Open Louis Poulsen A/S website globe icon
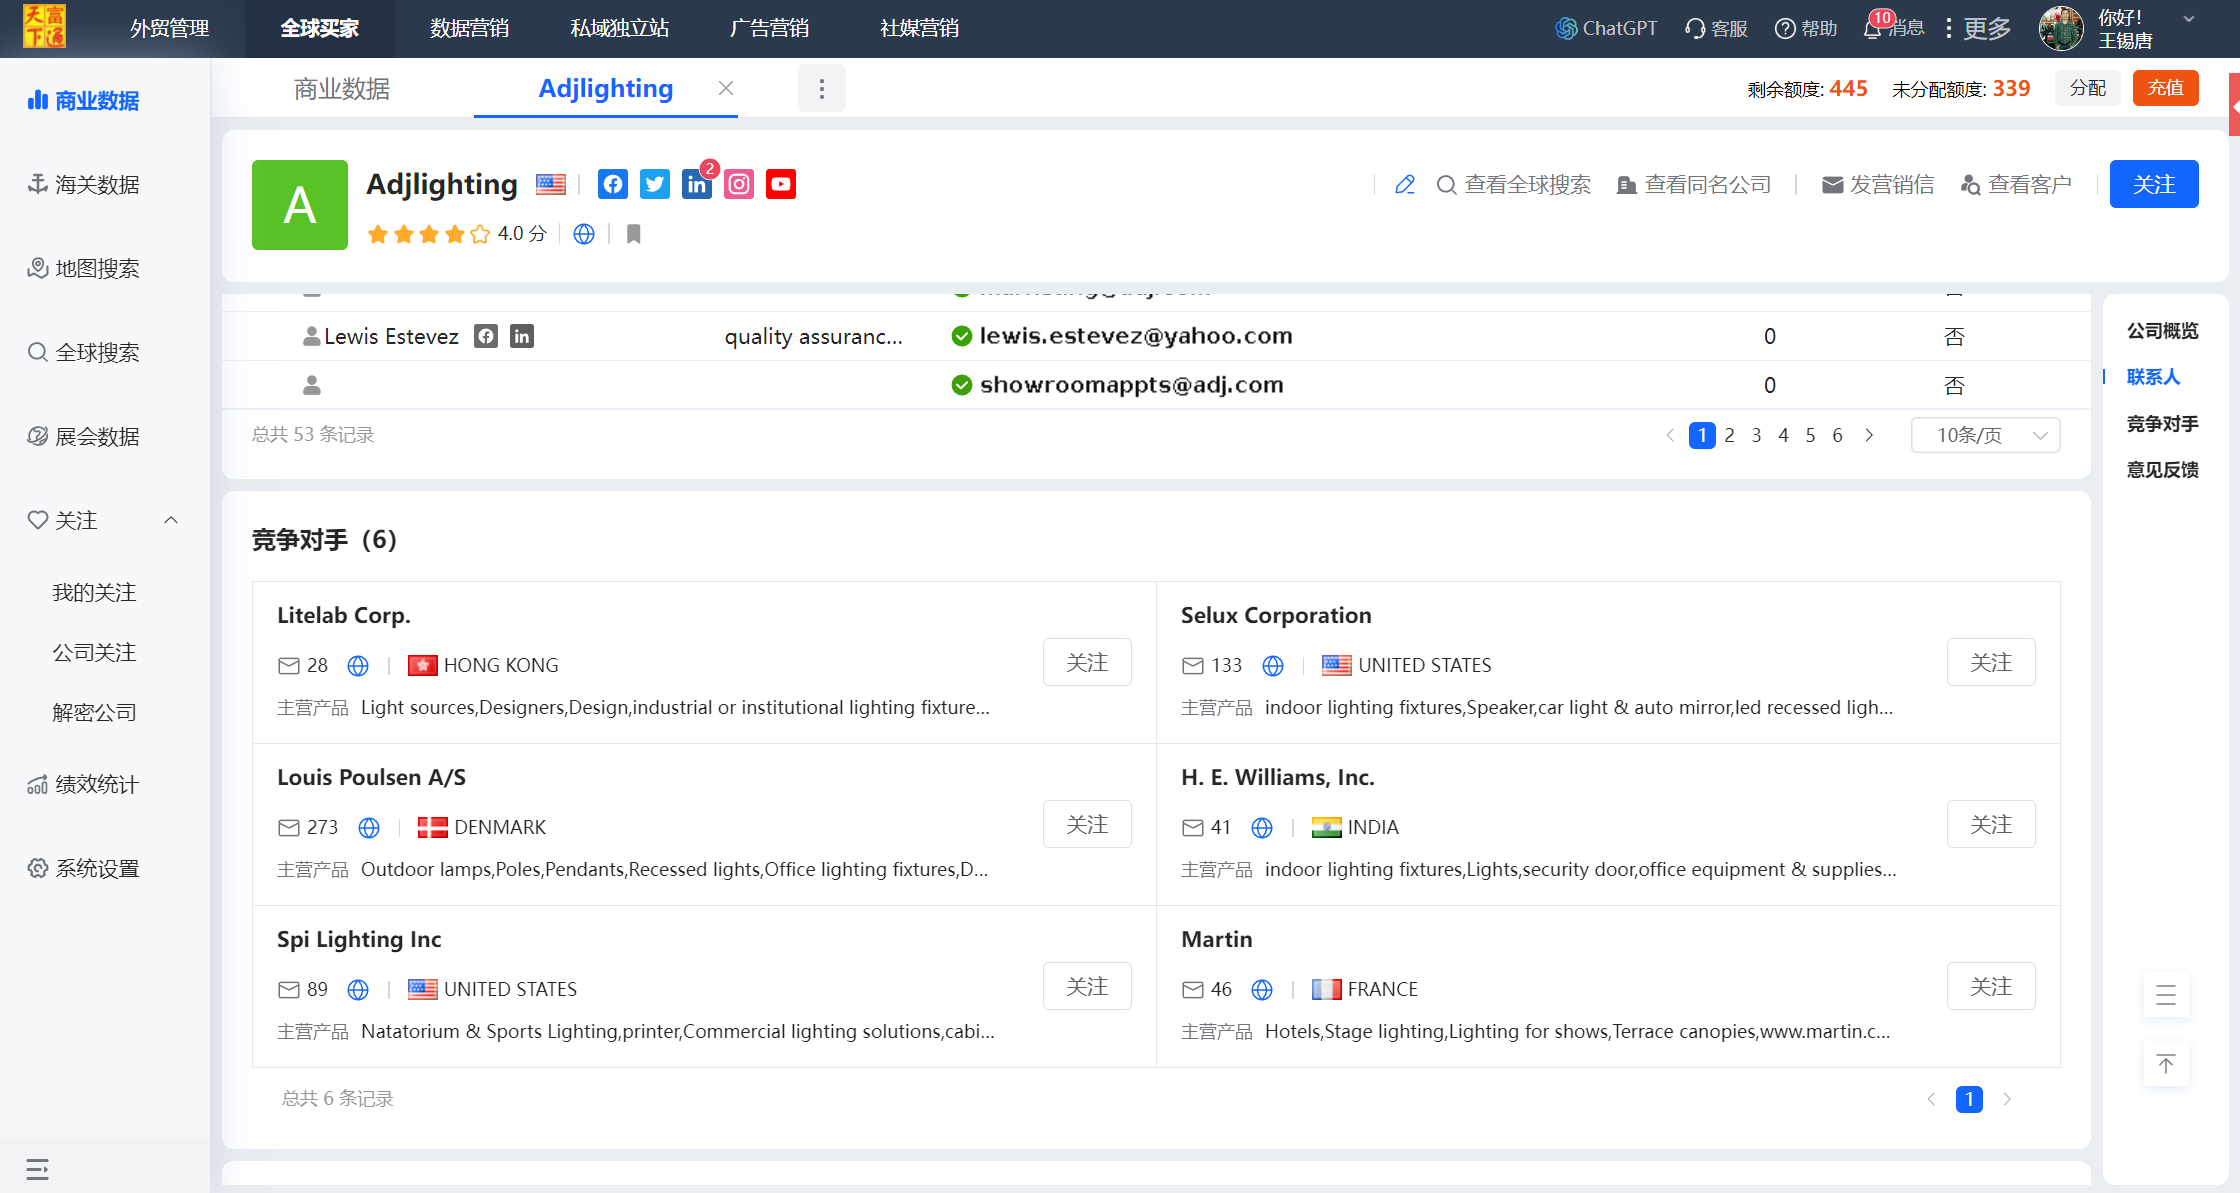2240x1193 pixels. [x=369, y=828]
